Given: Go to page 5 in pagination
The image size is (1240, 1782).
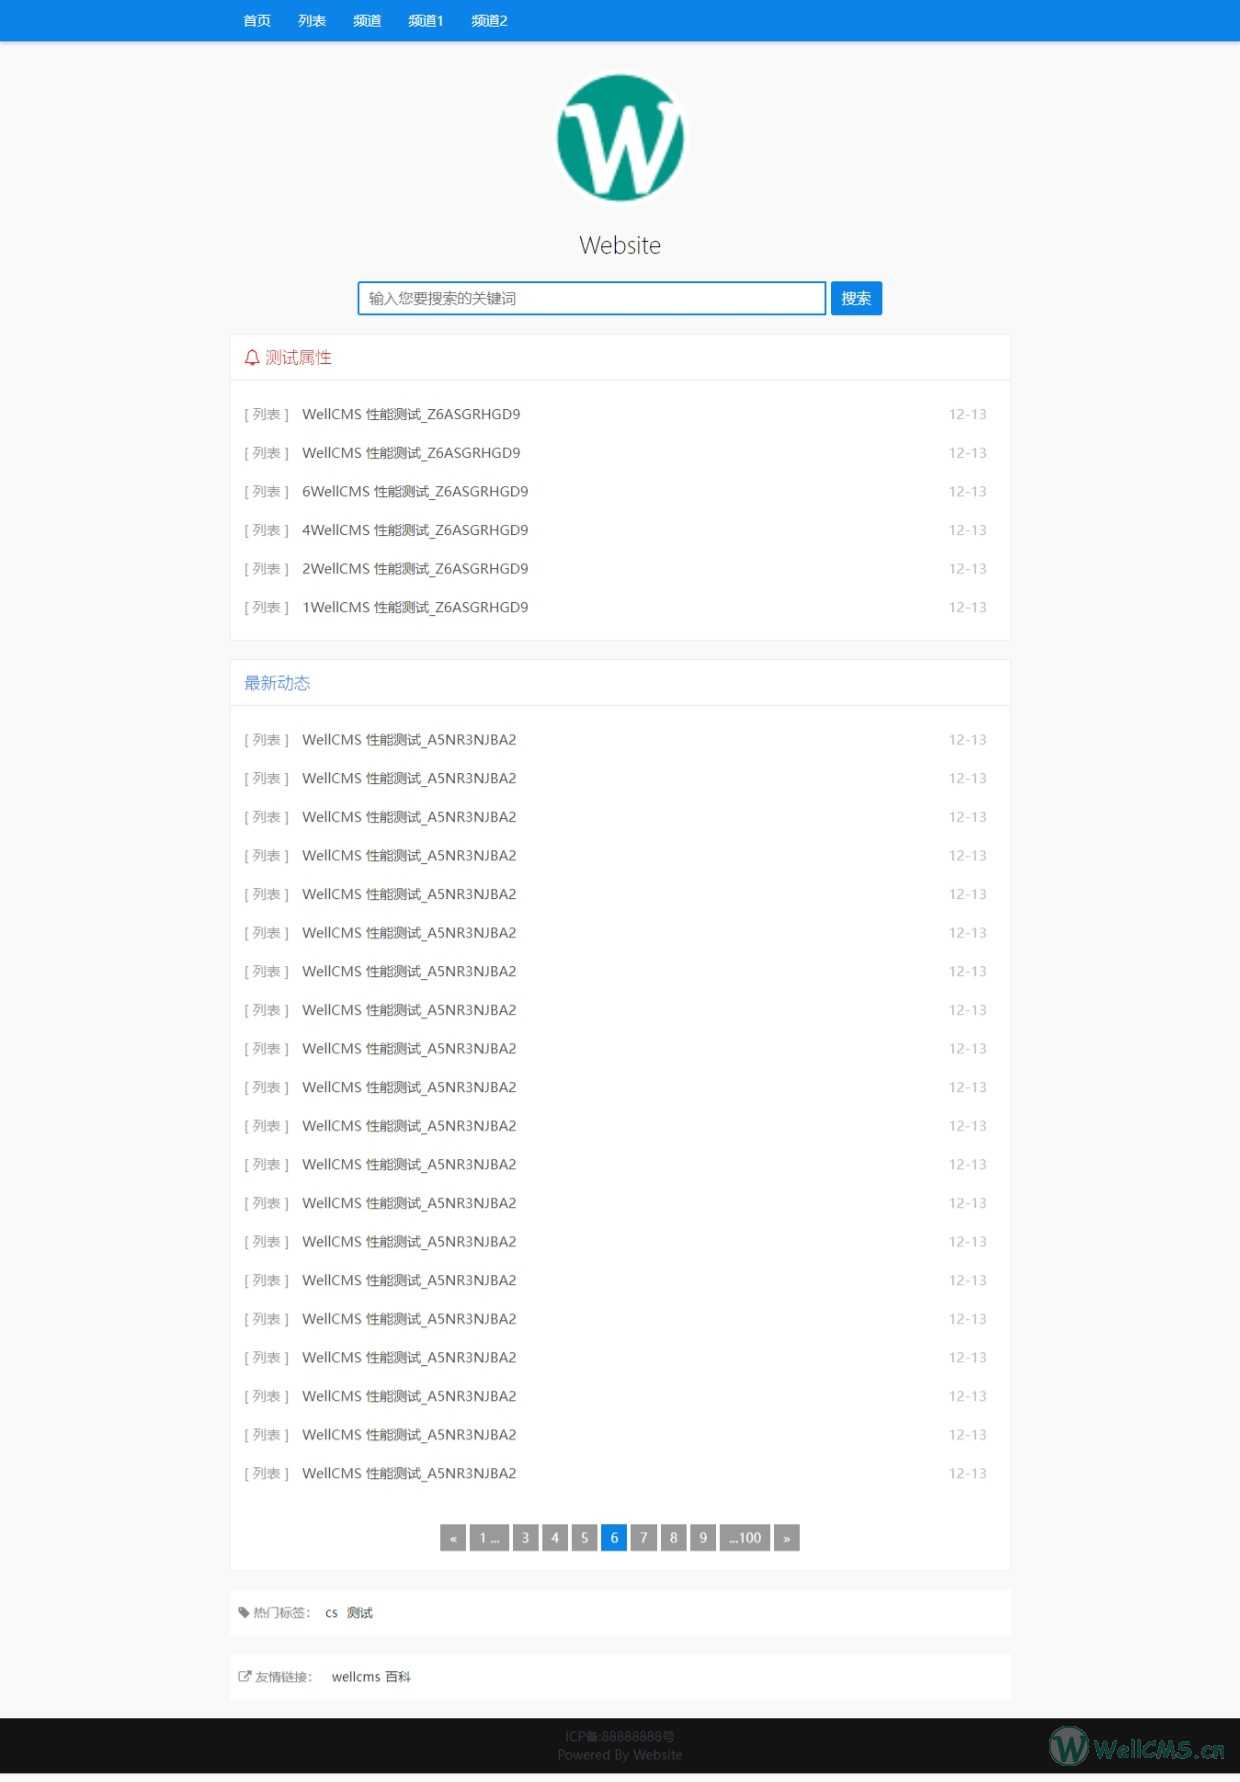Looking at the screenshot, I should (585, 1538).
